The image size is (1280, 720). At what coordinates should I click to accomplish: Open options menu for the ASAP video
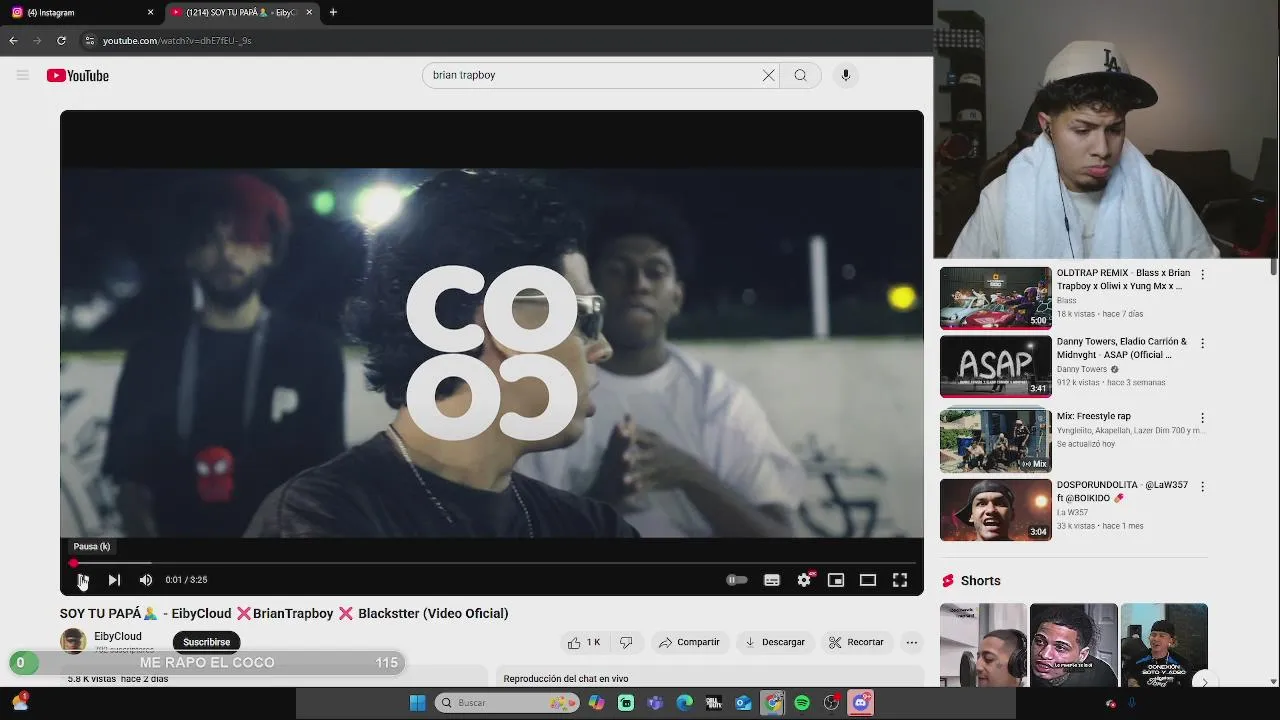coord(1202,343)
